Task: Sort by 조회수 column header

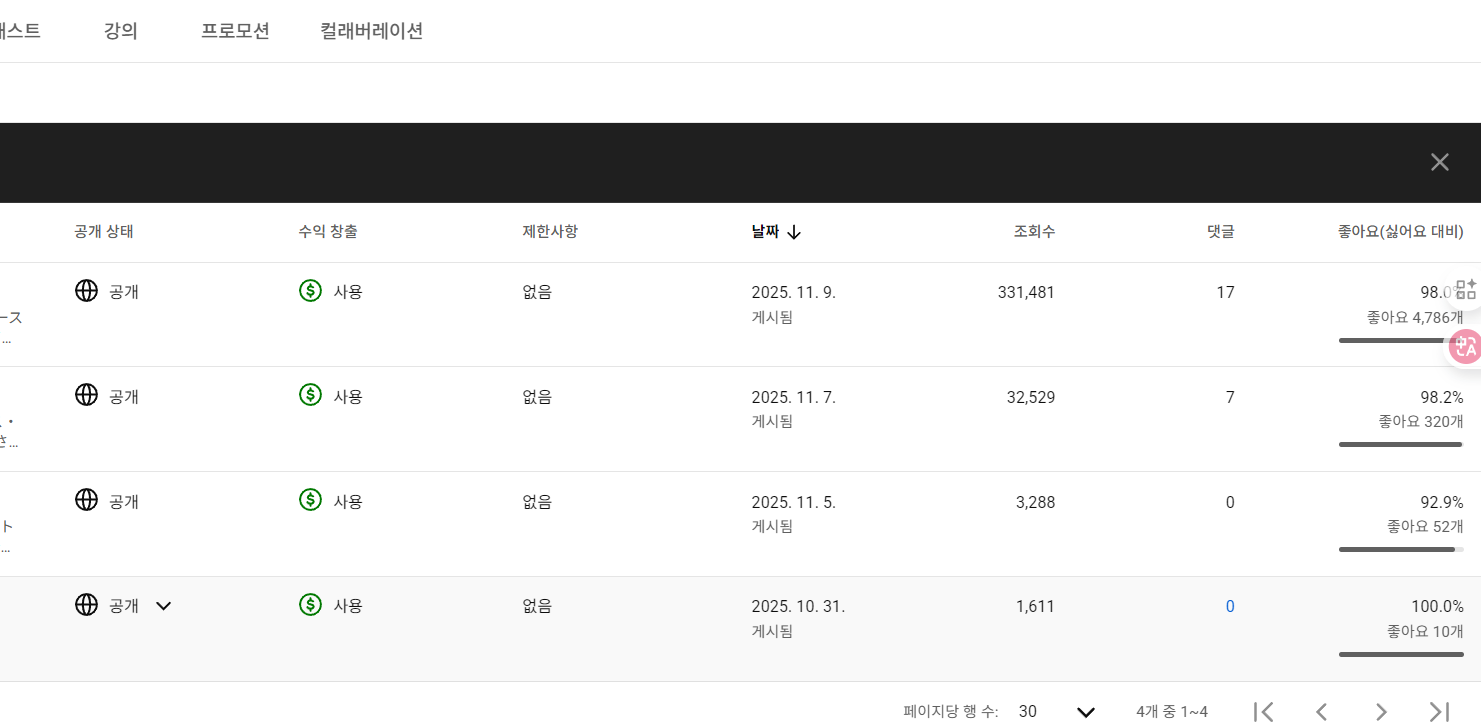Action: (x=1034, y=232)
